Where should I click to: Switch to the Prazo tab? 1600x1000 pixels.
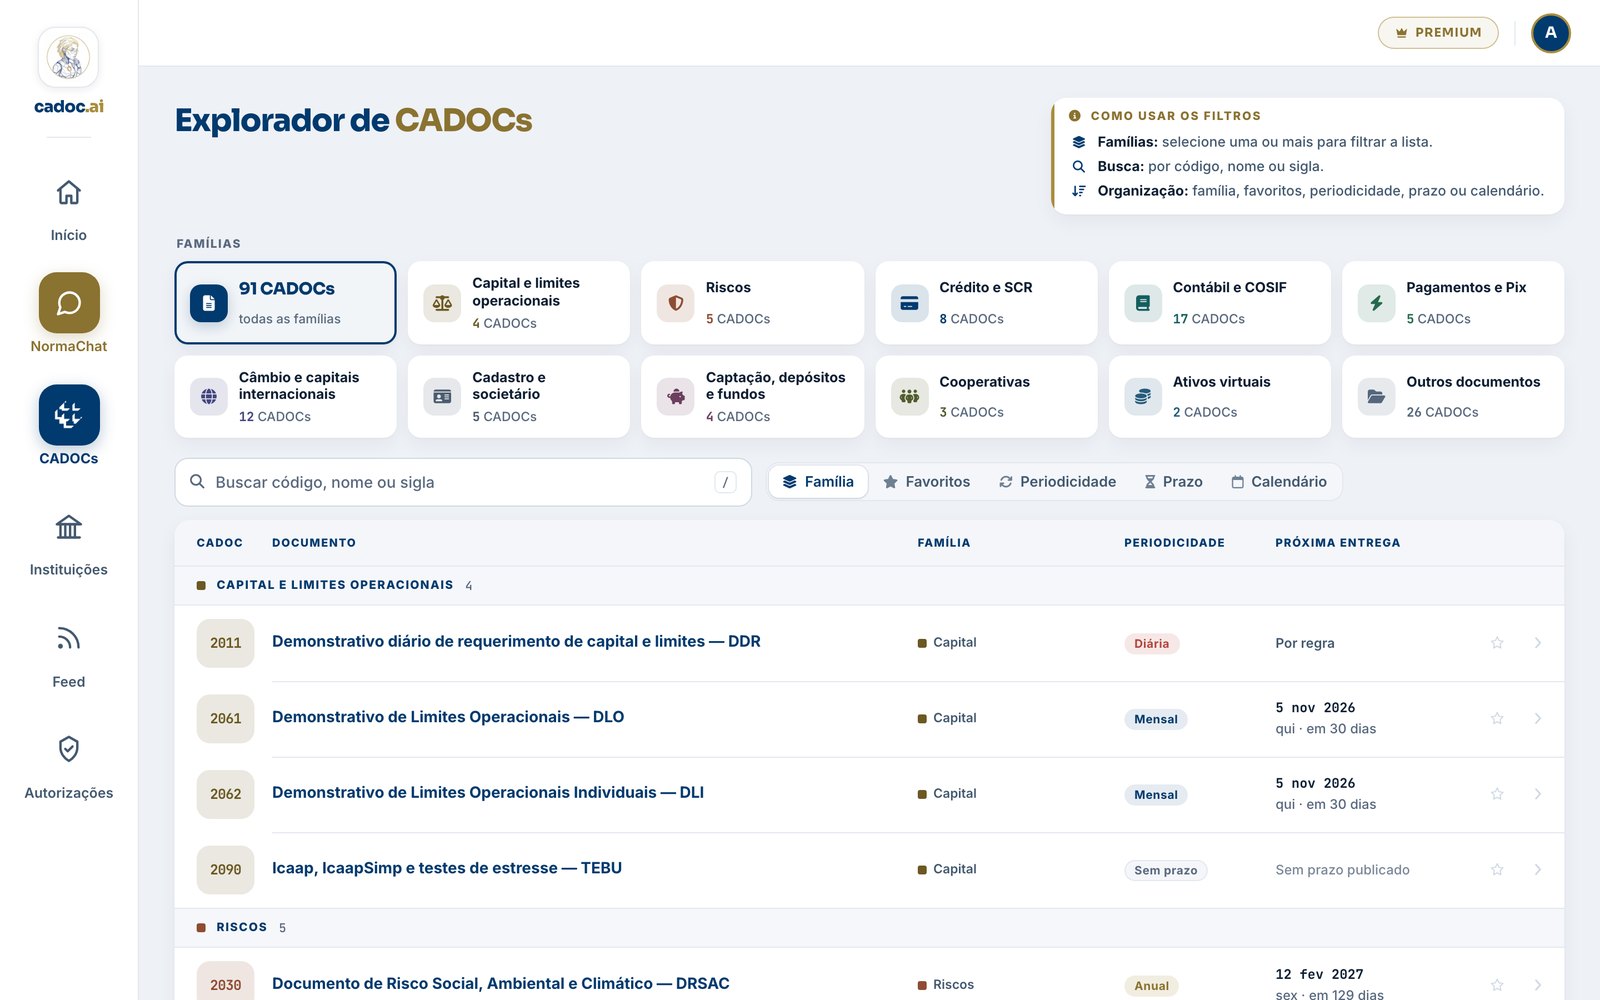[1173, 482]
